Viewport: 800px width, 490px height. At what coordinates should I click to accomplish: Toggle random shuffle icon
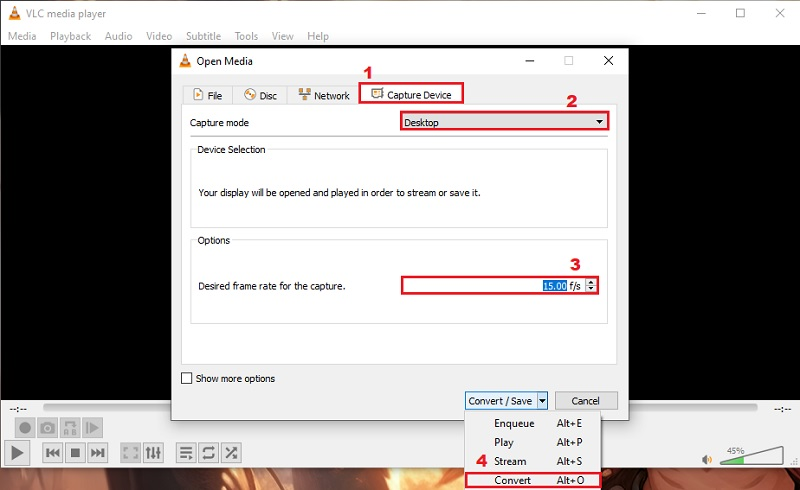point(231,453)
